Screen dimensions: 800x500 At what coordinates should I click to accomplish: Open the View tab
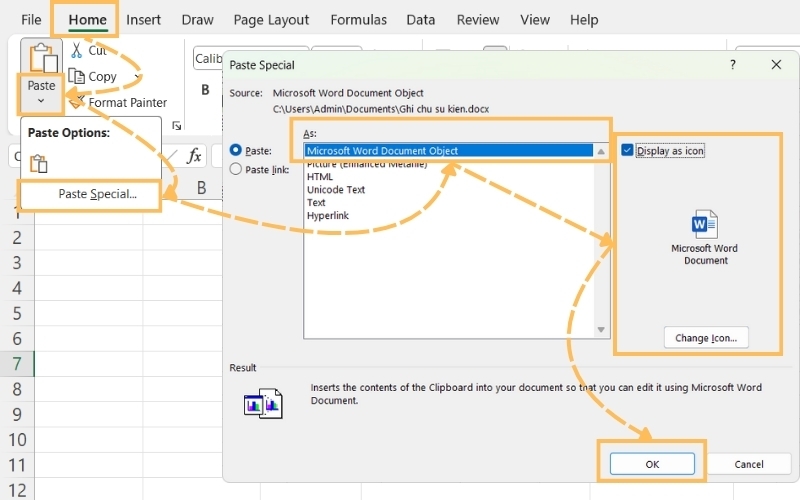(x=535, y=20)
